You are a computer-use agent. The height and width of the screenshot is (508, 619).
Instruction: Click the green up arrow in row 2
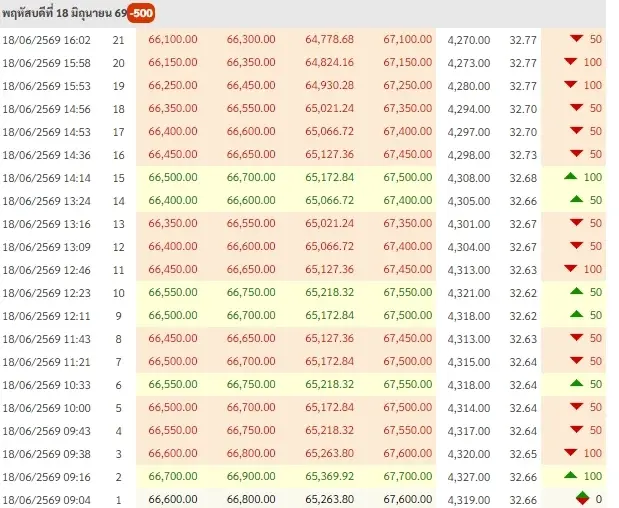tap(570, 475)
